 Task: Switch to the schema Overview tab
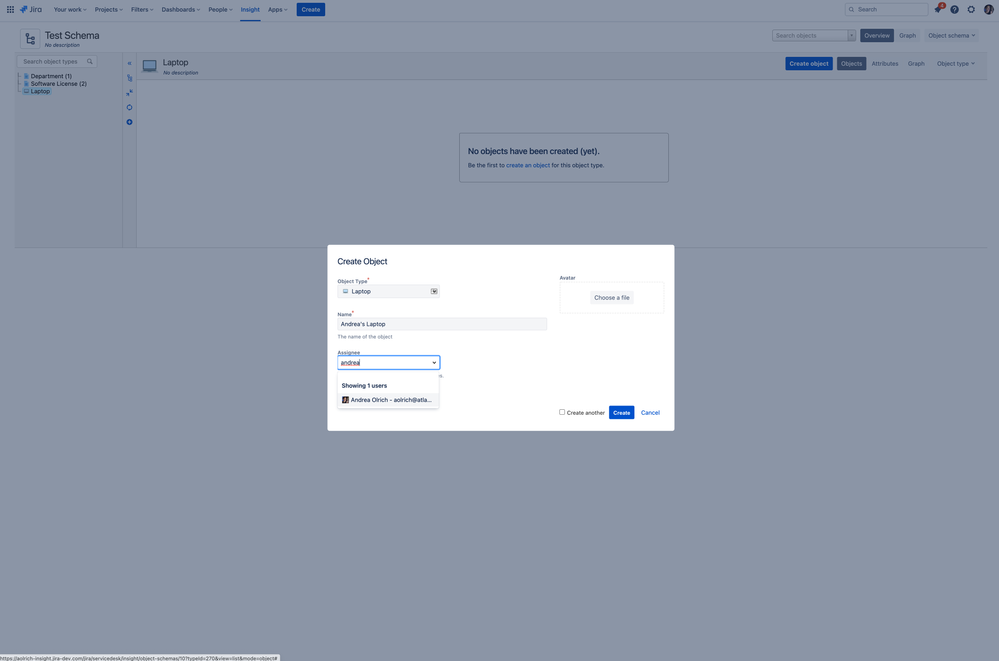click(x=877, y=36)
